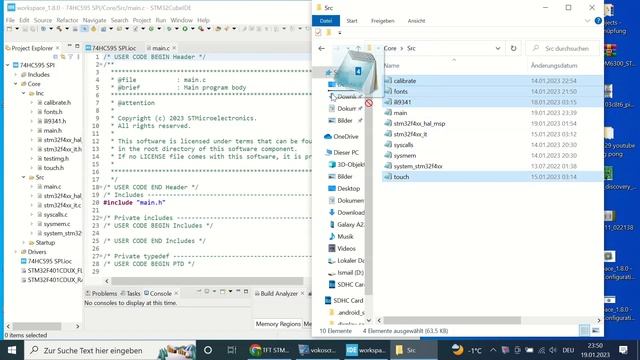Viewport: 640px width, 360px height.
Task: Click the Src durchsuchen search field
Action: tap(563, 48)
